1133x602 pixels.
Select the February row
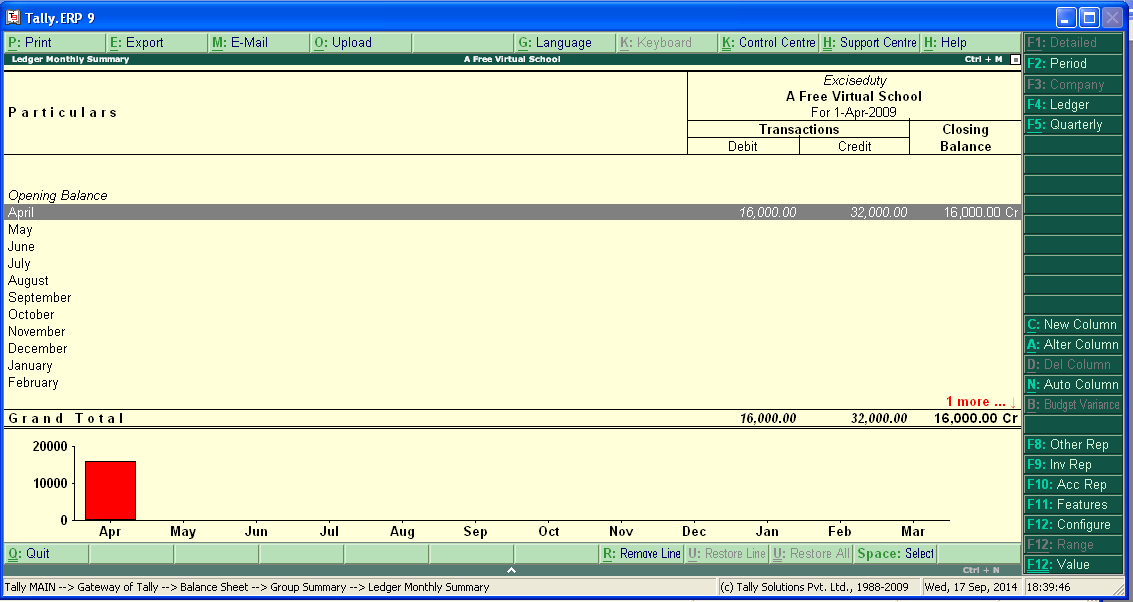pyautogui.click(x=512, y=382)
